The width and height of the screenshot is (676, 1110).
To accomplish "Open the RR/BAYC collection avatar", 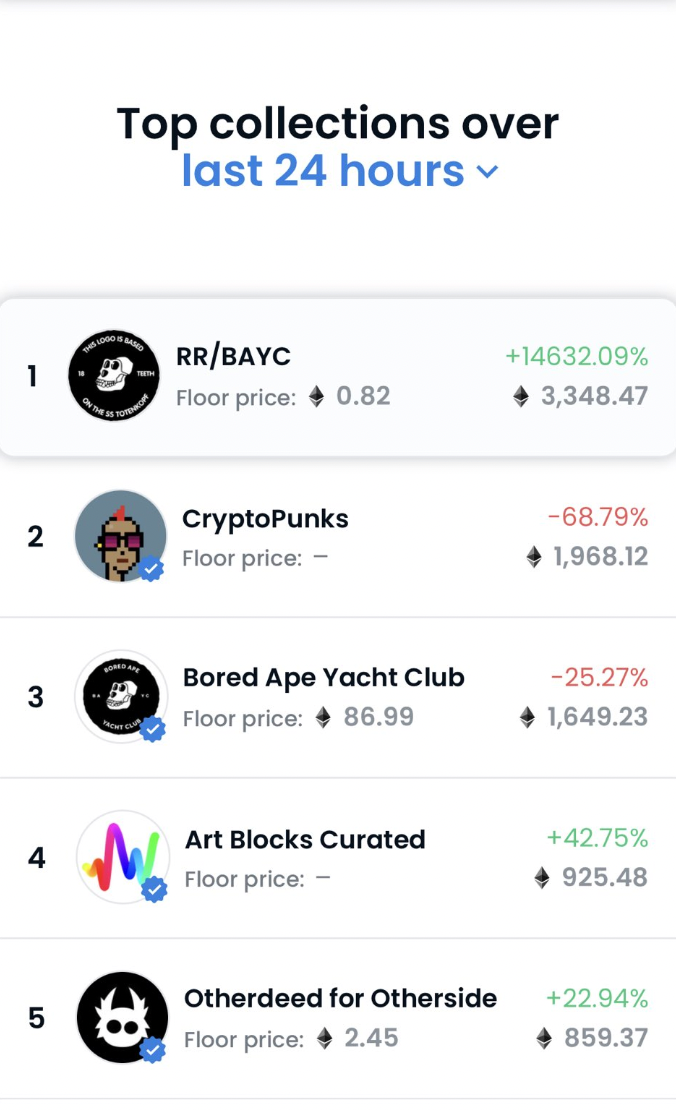I will pos(114,375).
